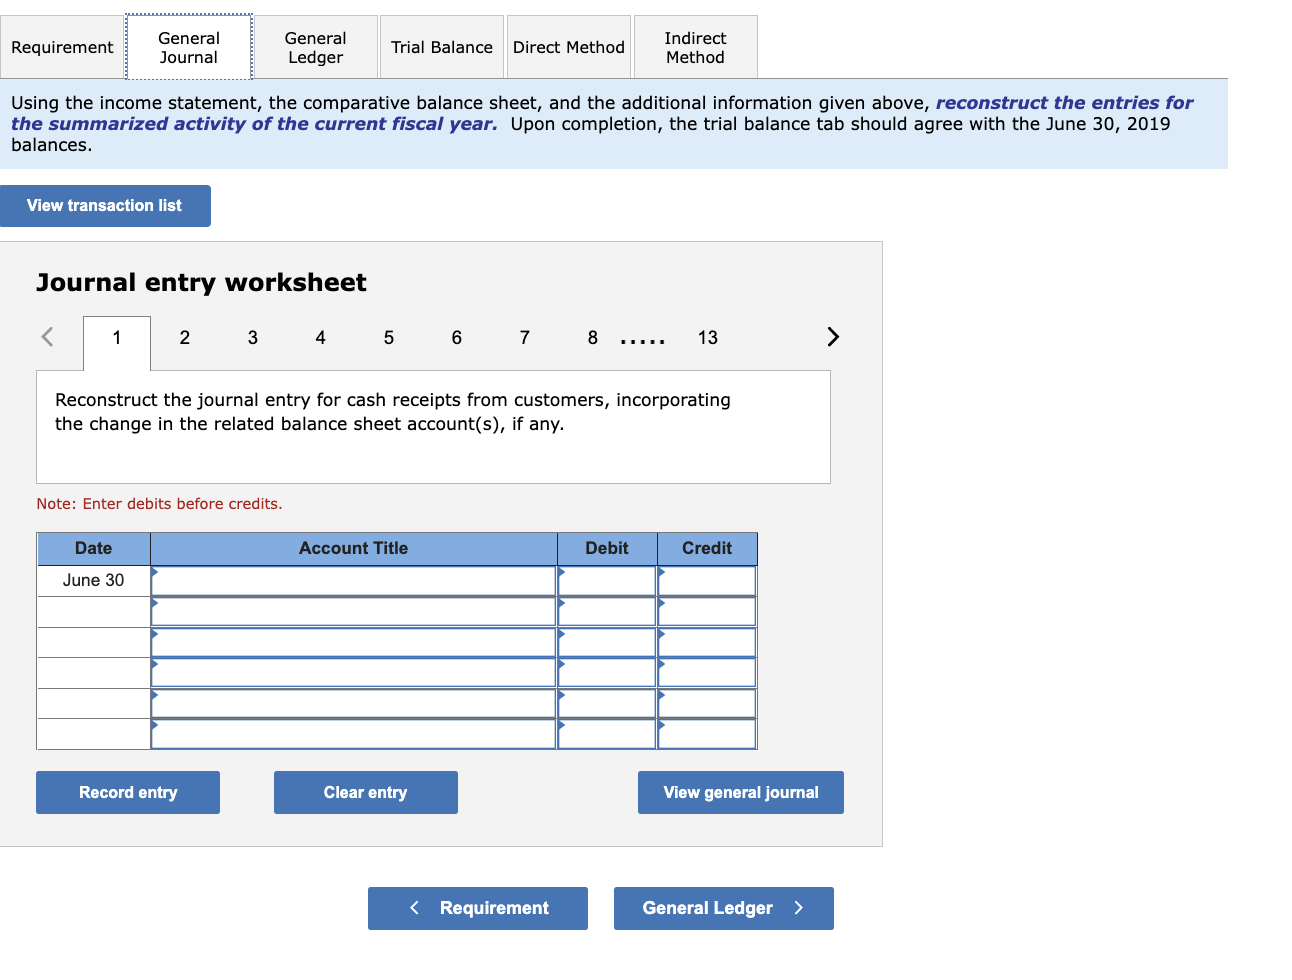Go to next journal entry arrow
Screen dimensions: 1292x980
click(833, 337)
